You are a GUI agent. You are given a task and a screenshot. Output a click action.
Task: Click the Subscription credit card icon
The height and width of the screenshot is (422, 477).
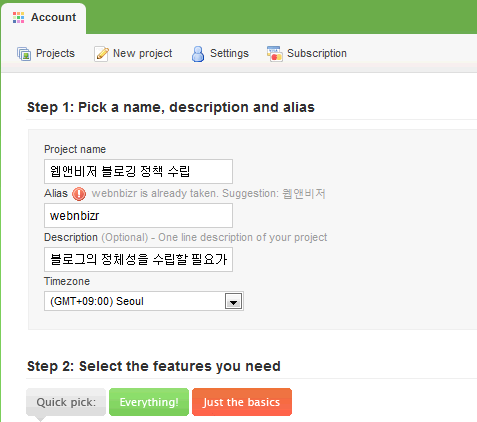[x=274, y=54]
